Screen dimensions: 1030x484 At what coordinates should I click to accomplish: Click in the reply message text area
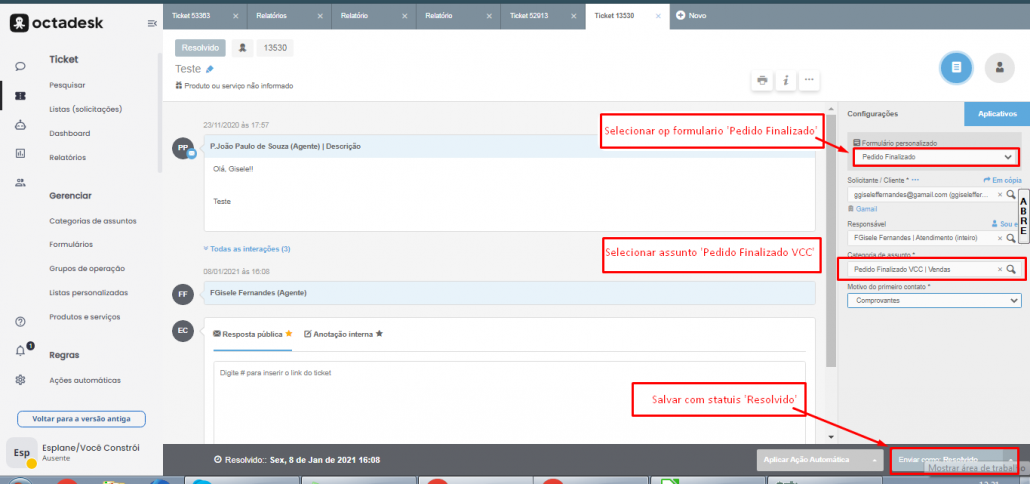[510, 400]
